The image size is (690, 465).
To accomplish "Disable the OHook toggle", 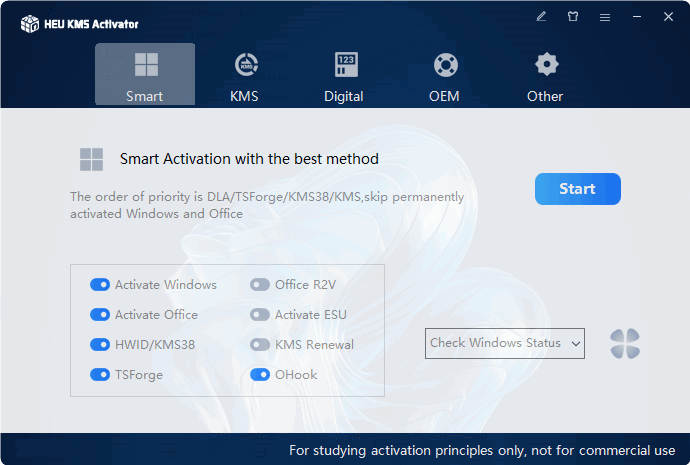I will (x=260, y=375).
